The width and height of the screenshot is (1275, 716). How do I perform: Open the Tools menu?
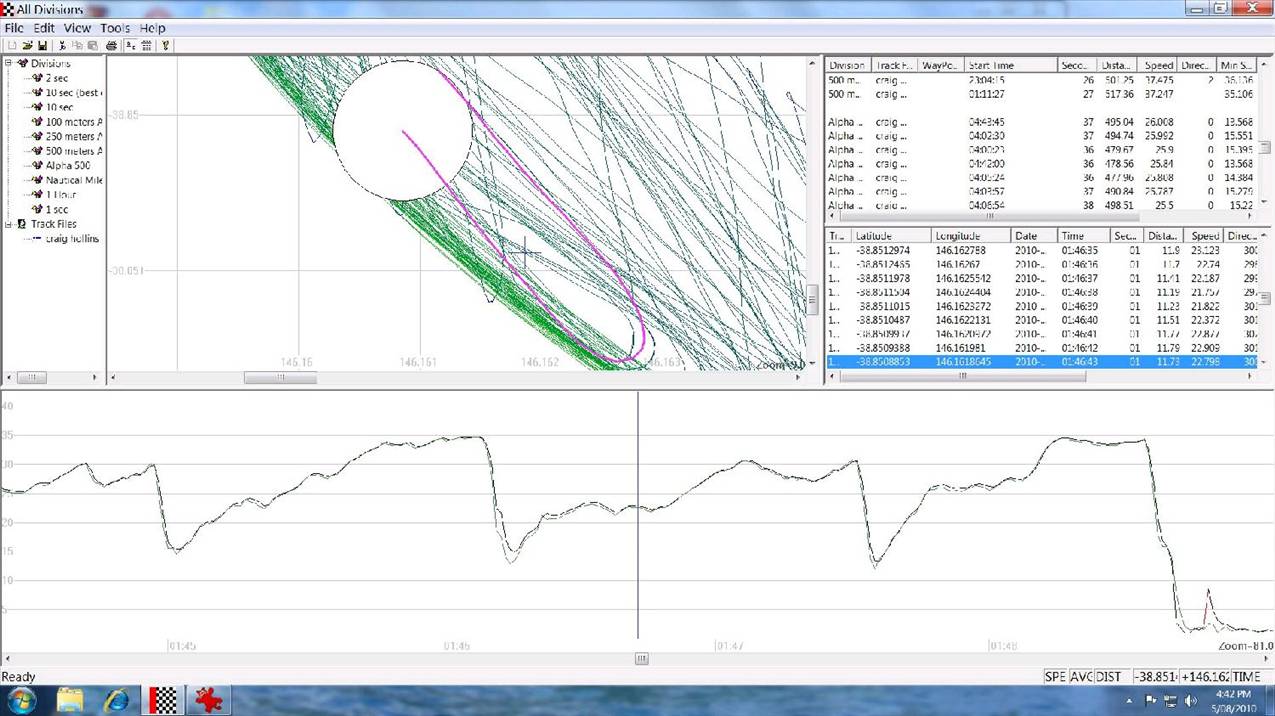click(x=115, y=28)
